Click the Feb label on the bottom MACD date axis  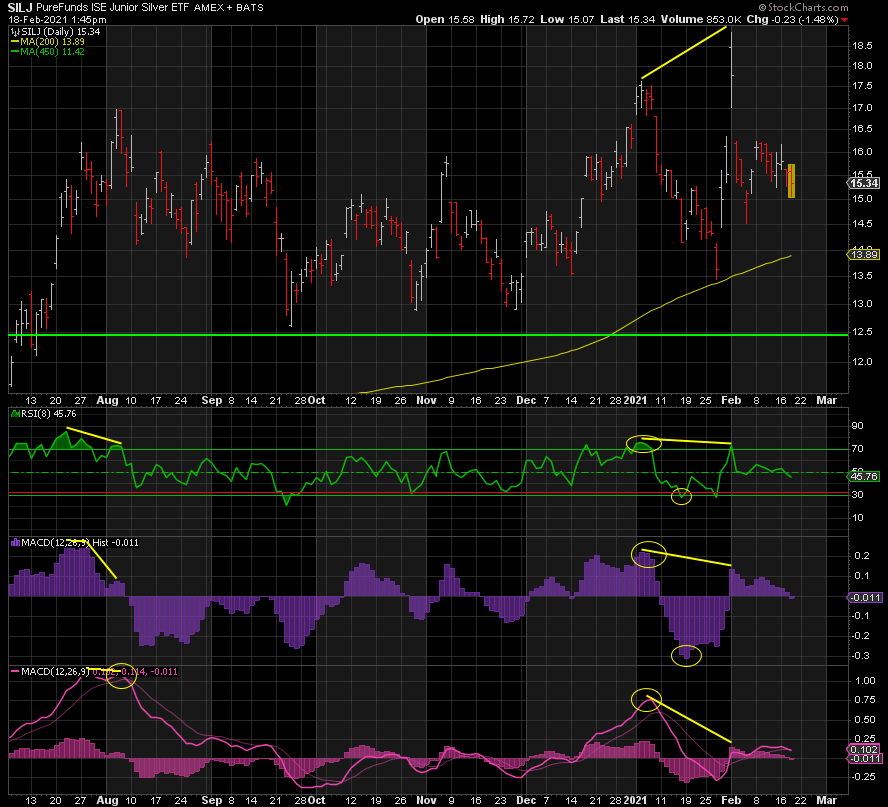(731, 800)
